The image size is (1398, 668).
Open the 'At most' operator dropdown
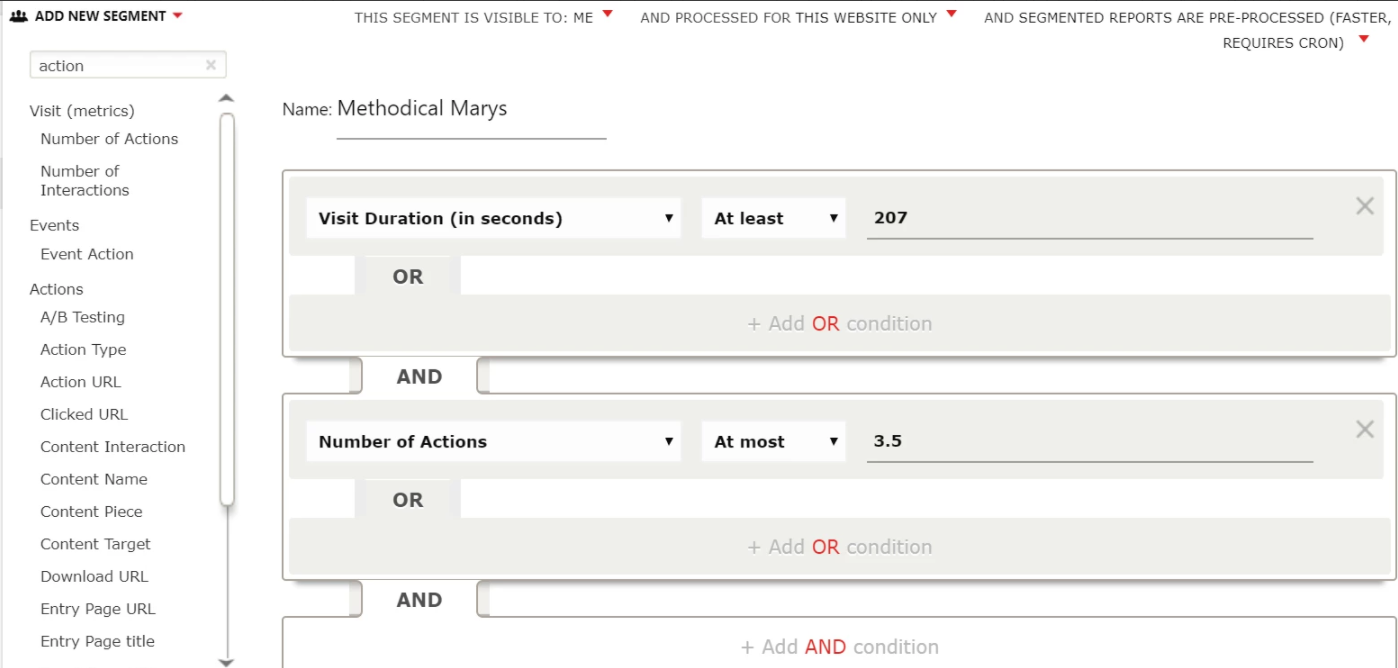[774, 441]
